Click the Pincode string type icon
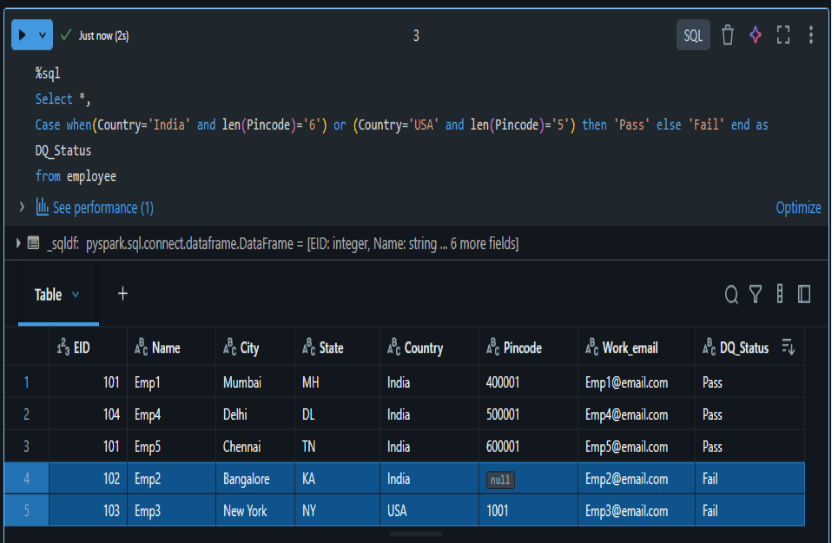Viewport: 834px width, 543px height. click(x=493, y=347)
